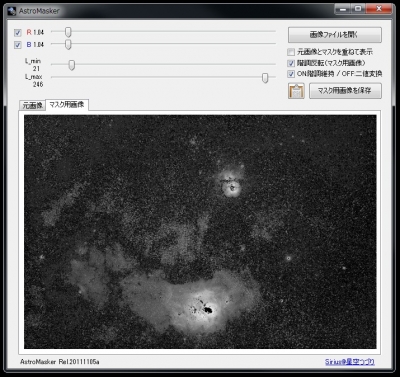This screenshot has height=377, width=400.
Task: Enable overlaying the original image and mask
Action: 291,52
